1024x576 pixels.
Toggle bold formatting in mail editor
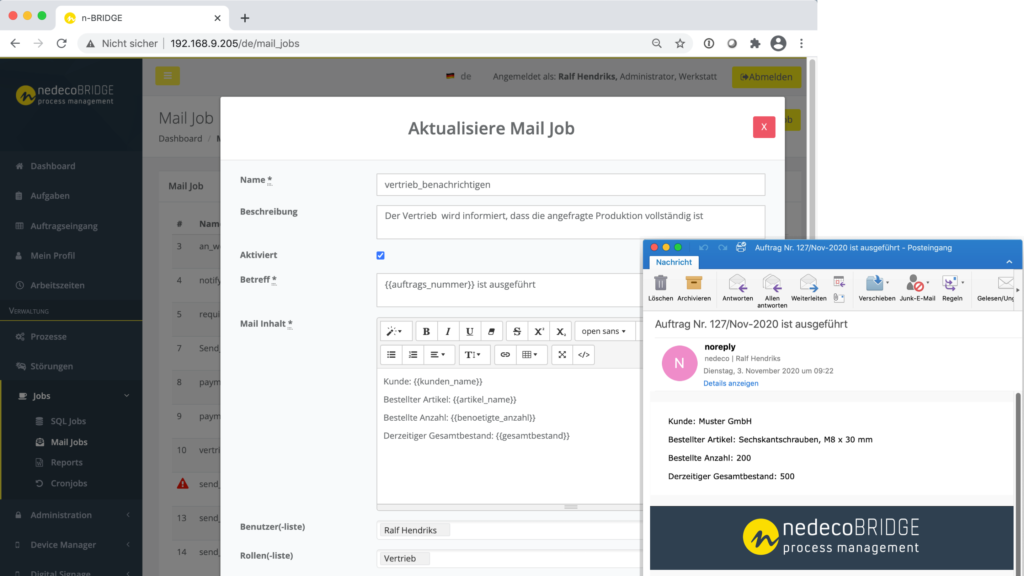pyautogui.click(x=427, y=331)
